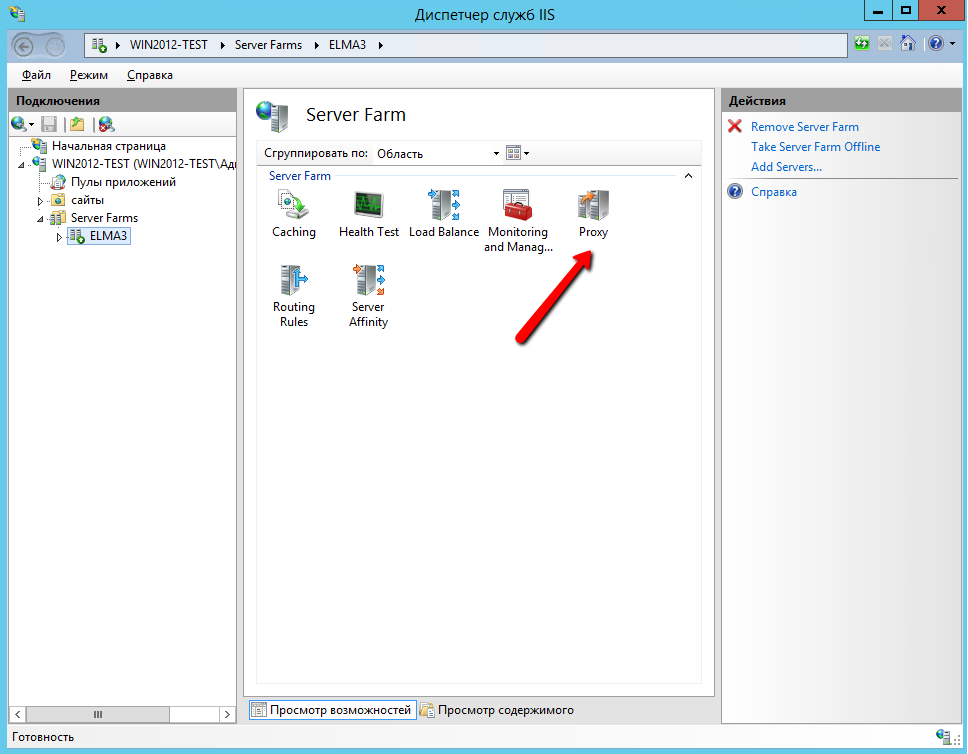Image resolution: width=968 pixels, height=754 pixels.
Task: Click Take Server Farm Offline link
Action: [815, 147]
